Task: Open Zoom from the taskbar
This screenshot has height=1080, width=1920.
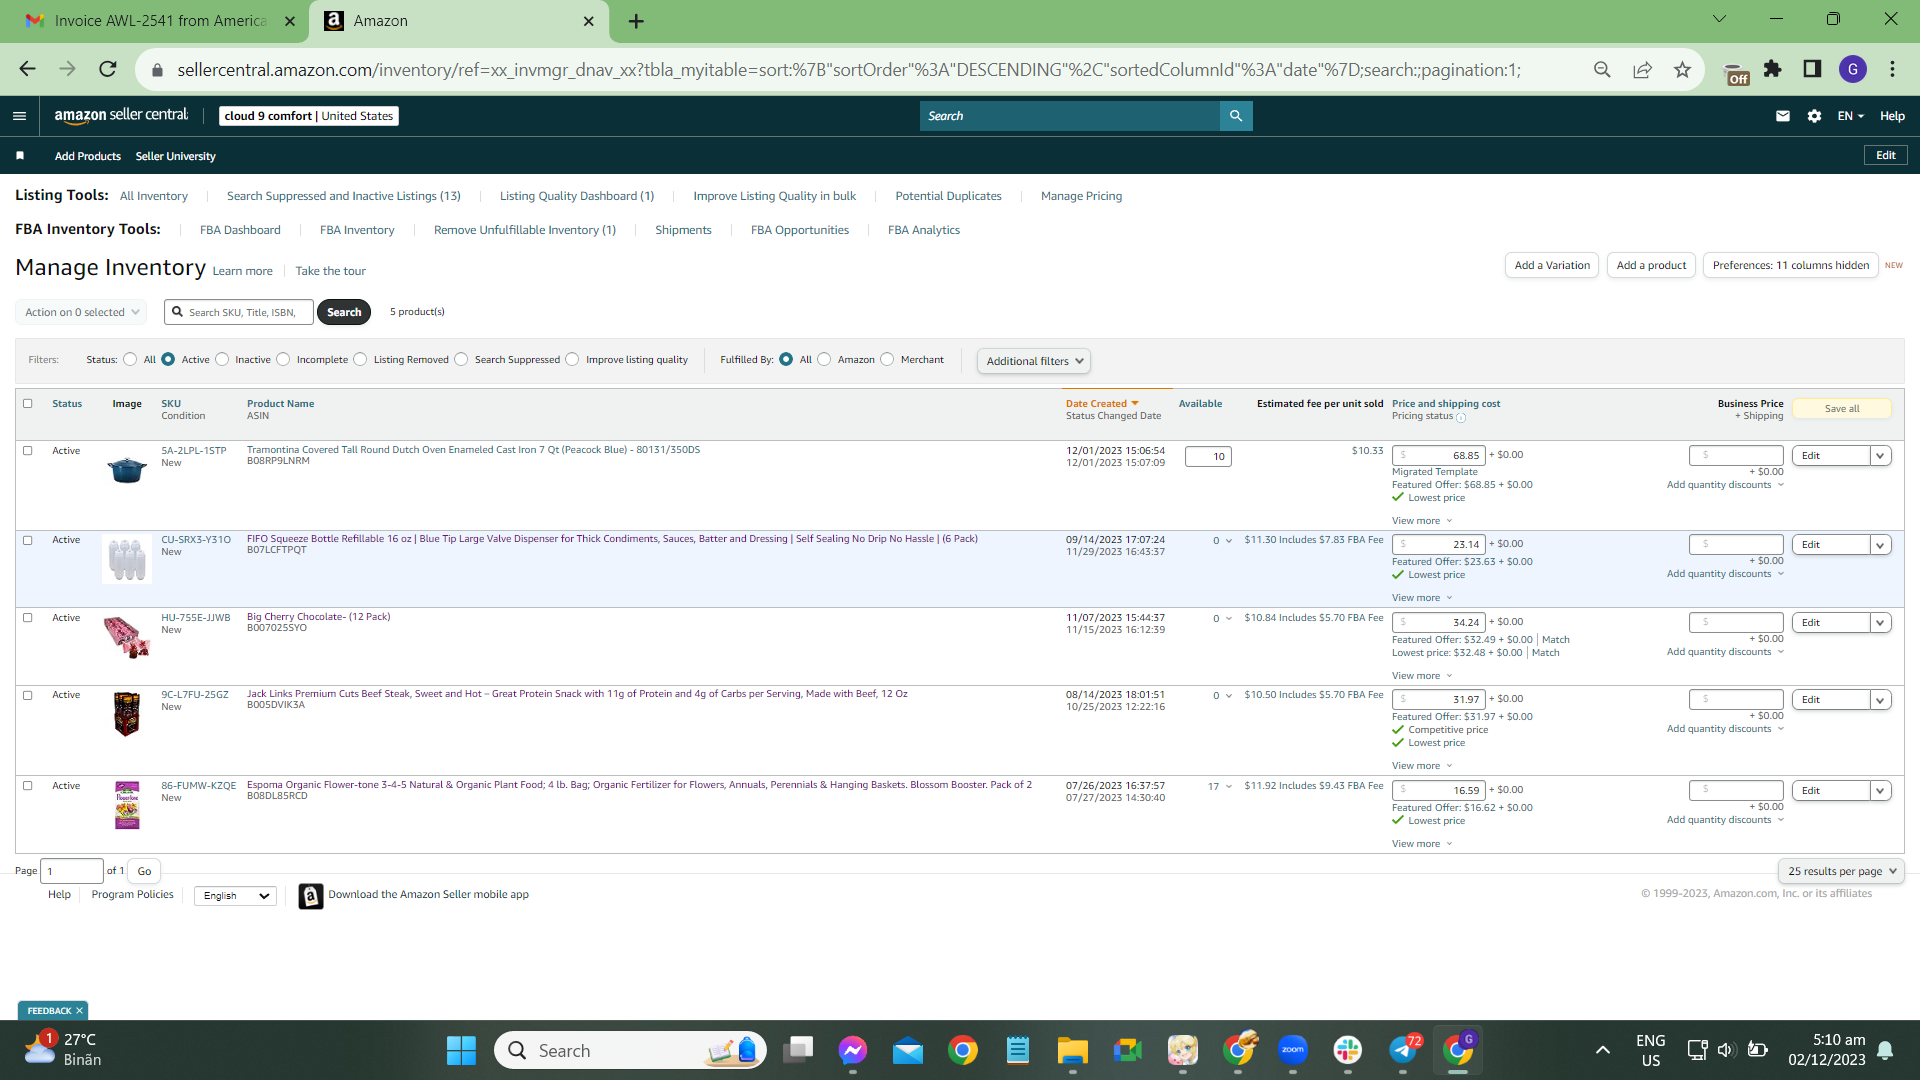Action: point(1293,1050)
